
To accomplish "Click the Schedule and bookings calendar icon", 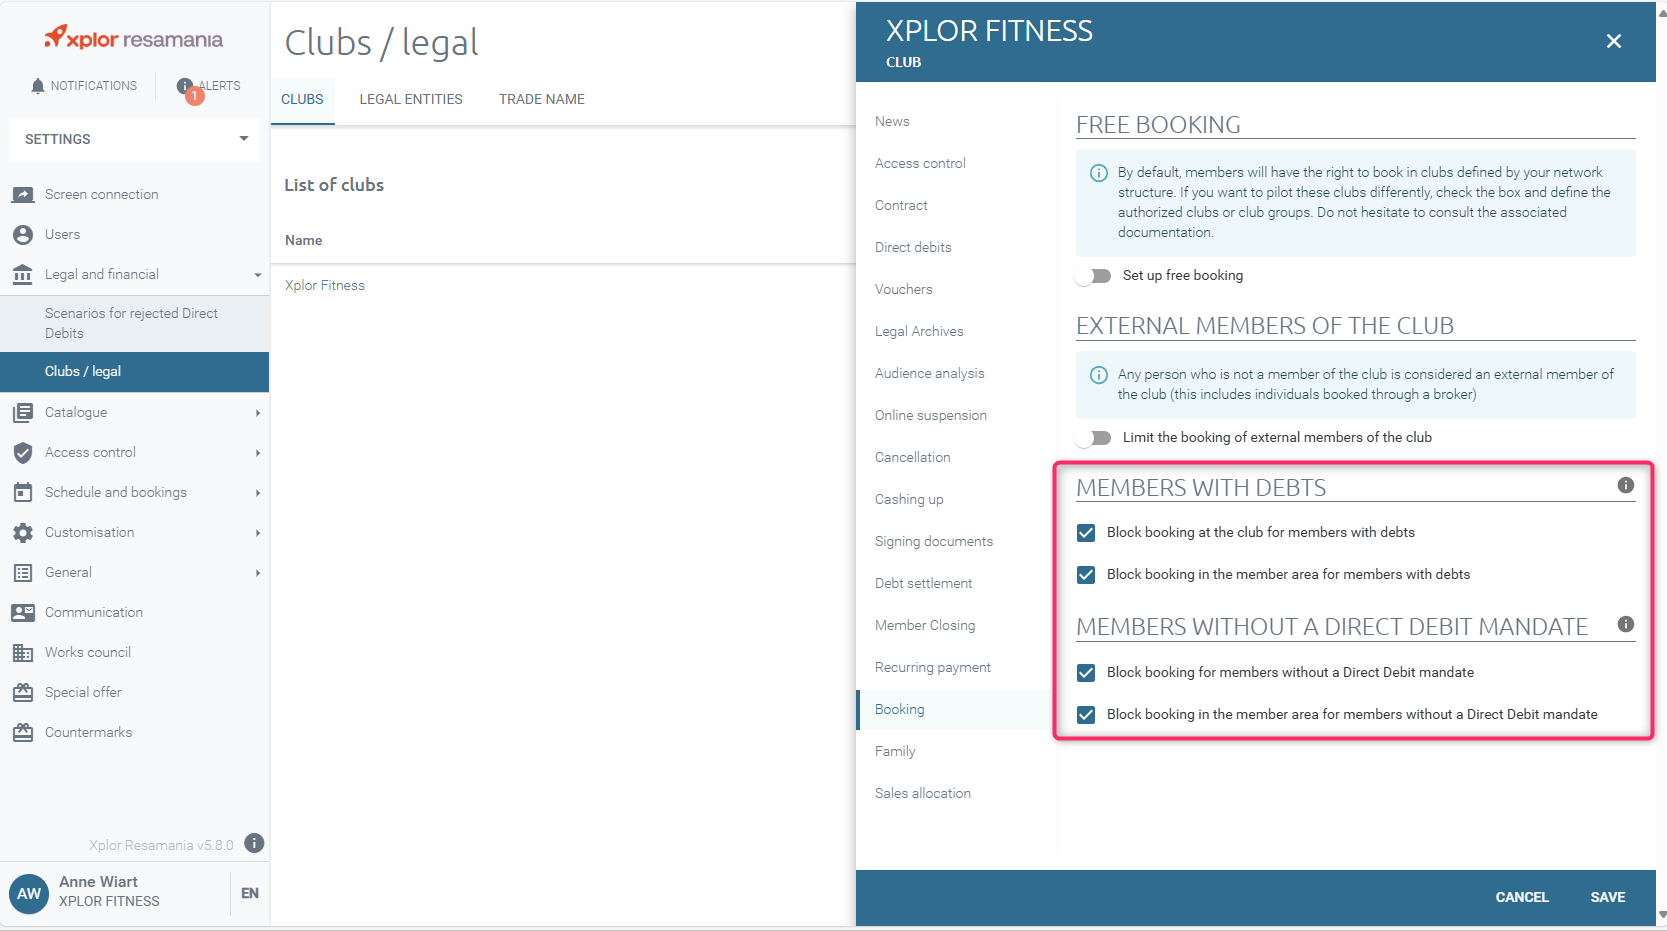I will pos(23,492).
